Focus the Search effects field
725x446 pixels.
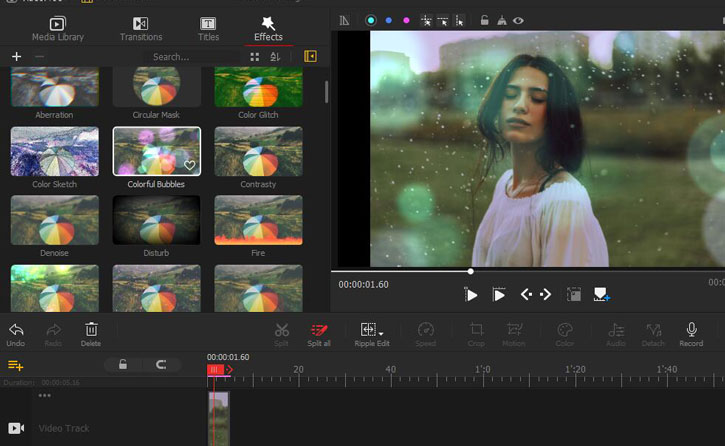point(194,57)
